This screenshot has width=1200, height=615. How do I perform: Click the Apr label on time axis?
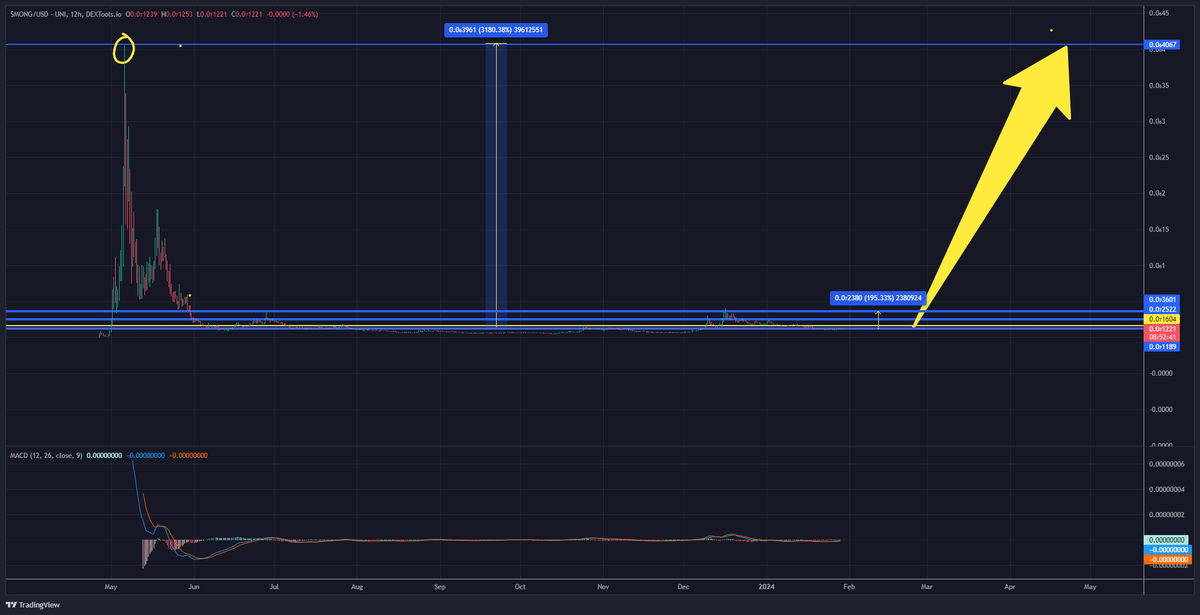[x=1009, y=587]
